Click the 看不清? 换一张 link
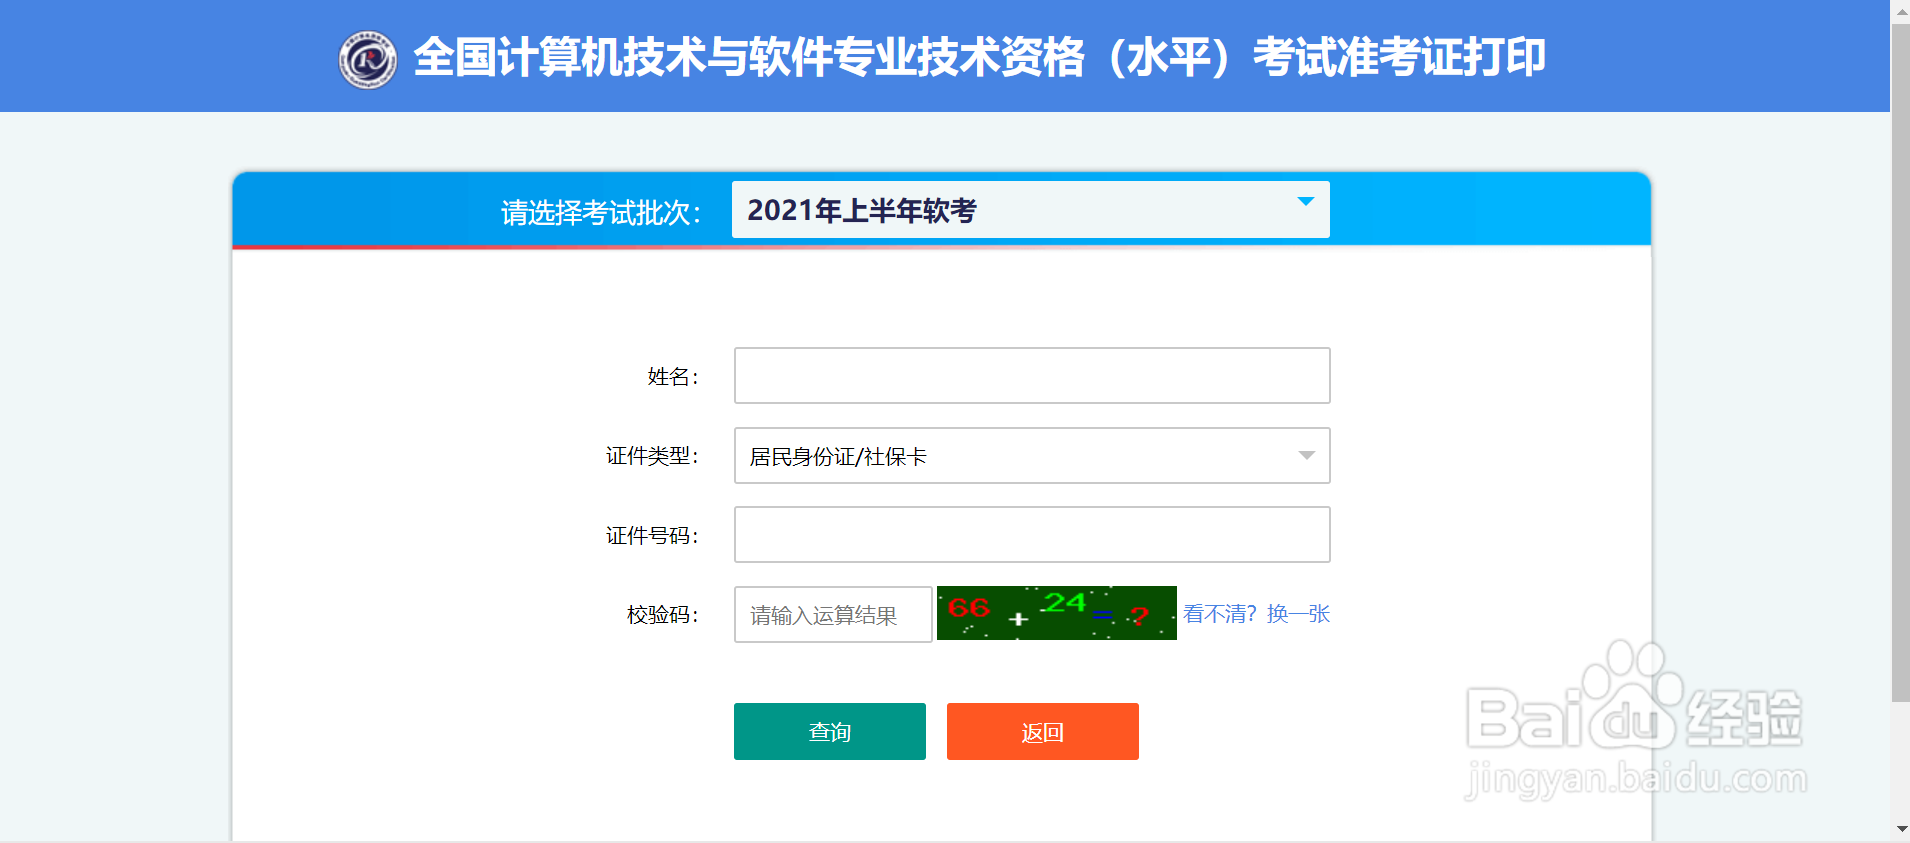 point(1256,614)
